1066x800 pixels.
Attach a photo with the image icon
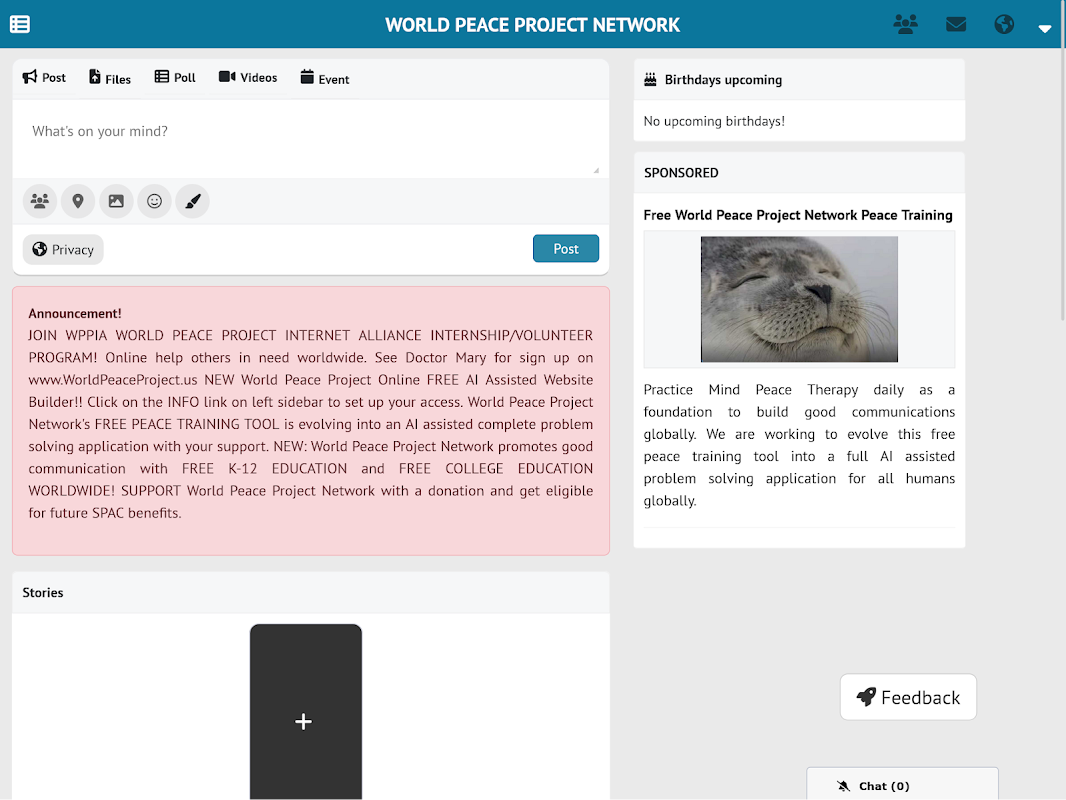pyautogui.click(x=116, y=201)
